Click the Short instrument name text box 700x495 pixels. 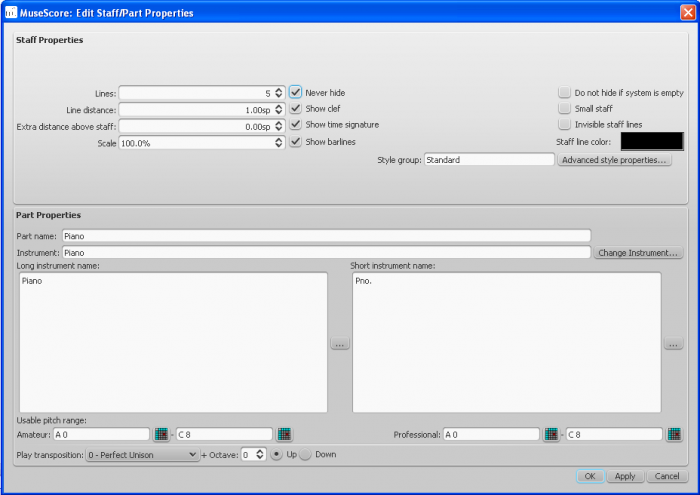[x=507, y=342]
